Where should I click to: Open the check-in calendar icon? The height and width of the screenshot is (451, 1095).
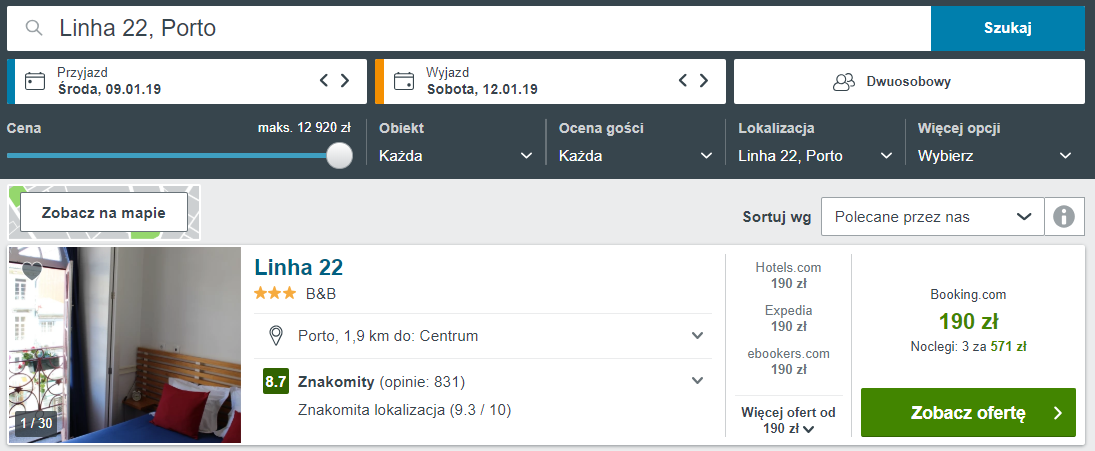tap(35, 81)
